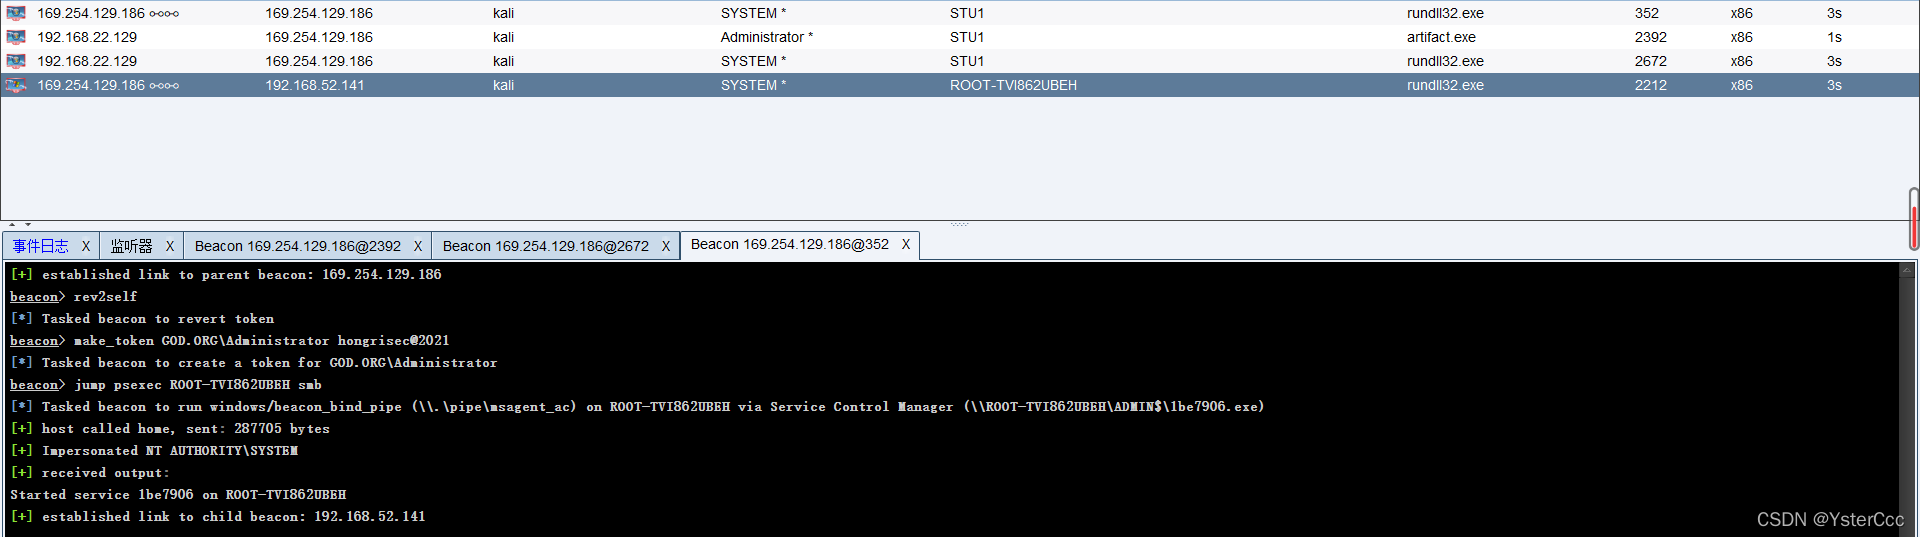Click the beacon icon for PID 2212 row

(x=16, y=85)
